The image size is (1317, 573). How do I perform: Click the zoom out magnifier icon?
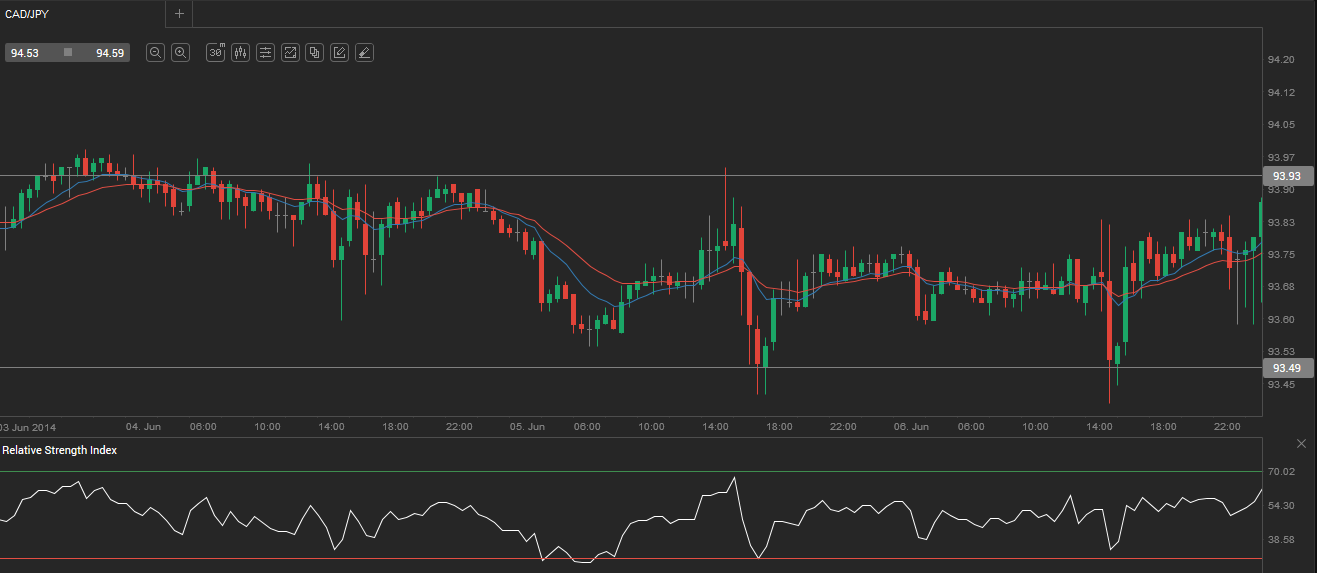[x=155, y=53]
